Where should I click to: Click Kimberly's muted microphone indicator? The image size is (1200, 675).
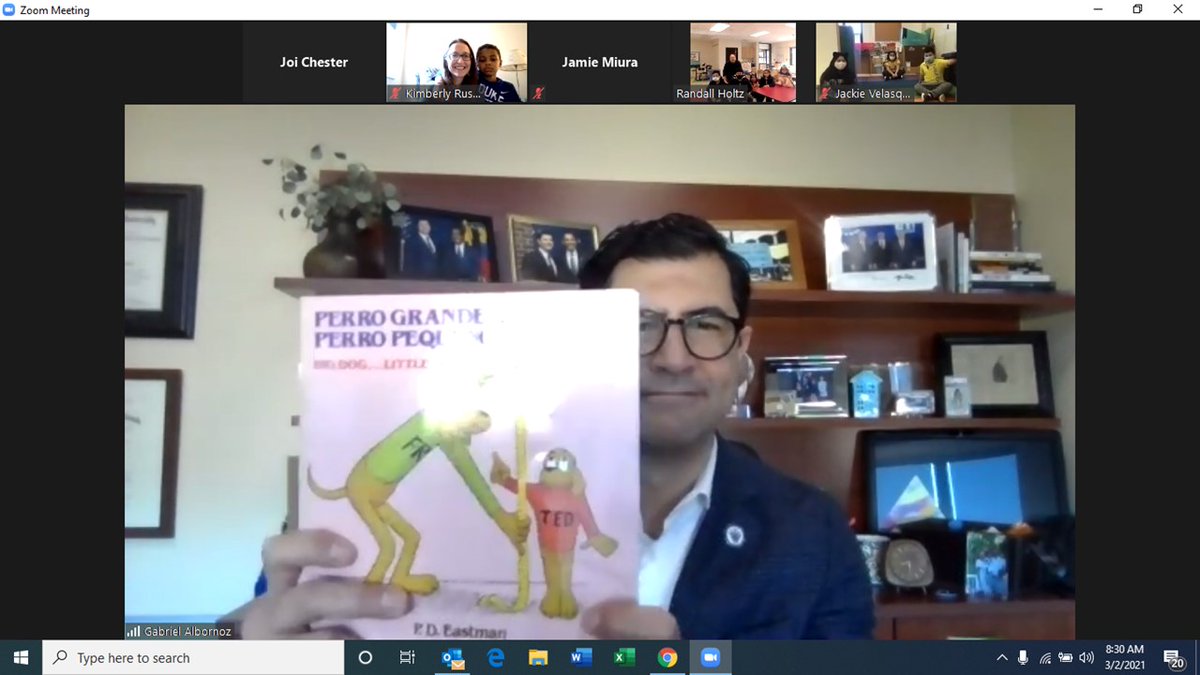pyautogui.click(x=395, y=93)
